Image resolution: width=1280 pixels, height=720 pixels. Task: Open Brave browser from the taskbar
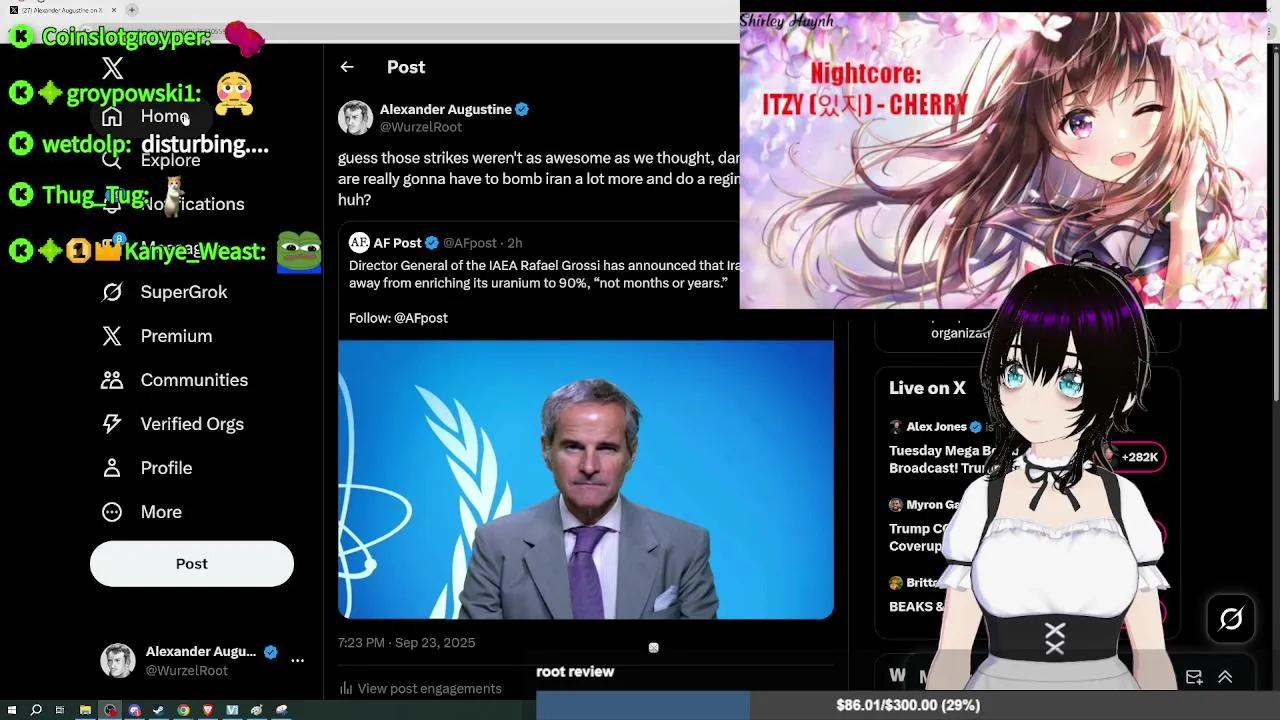(208, 710)
